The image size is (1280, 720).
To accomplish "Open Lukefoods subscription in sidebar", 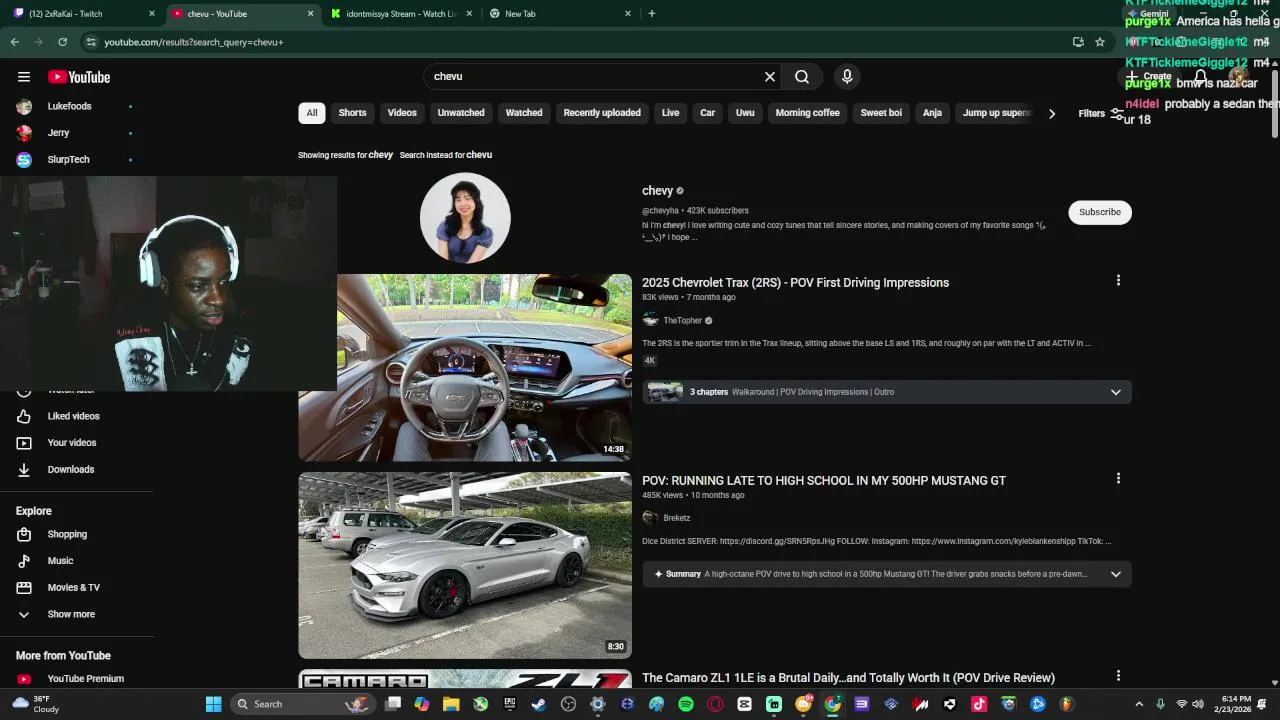I will pyautogui.click(x=69, y=106).
